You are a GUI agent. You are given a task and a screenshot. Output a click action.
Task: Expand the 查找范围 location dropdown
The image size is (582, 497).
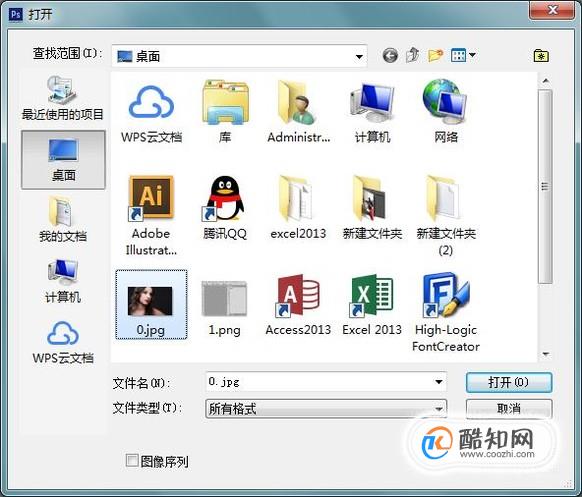(x=359, y=56)
